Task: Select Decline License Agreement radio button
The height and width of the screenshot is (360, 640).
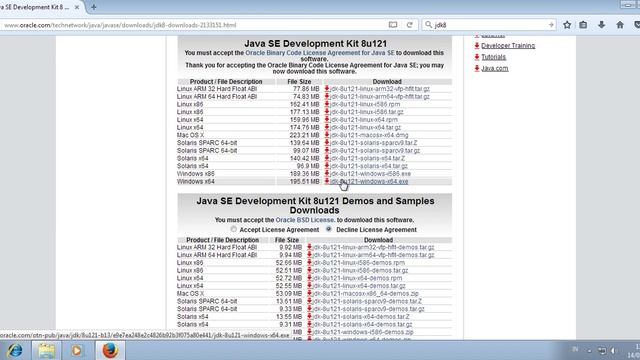Action: [329, 229]
